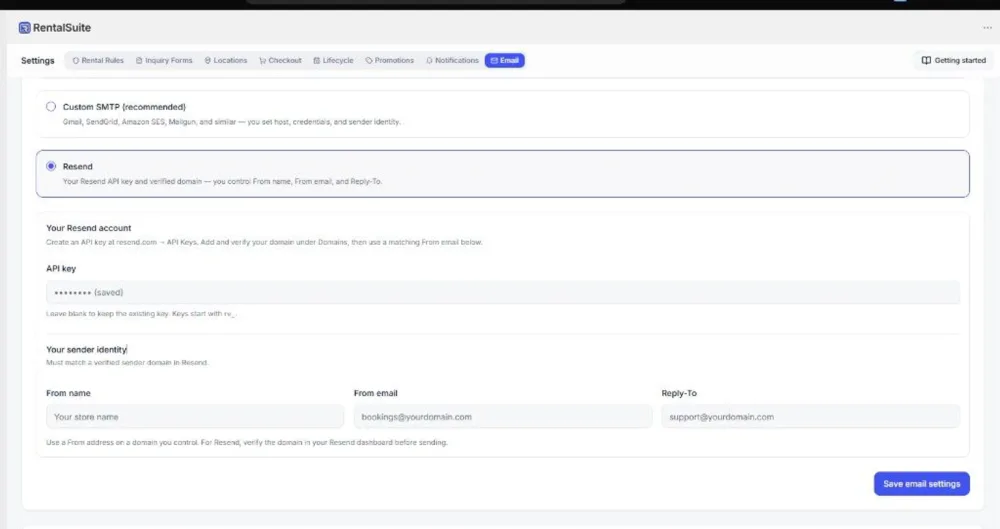The width and height of the screenshot is (1000, 529).
Task: Click the 'Leave blank to keep the existing key' hint
Action: [x=141, y=314]
